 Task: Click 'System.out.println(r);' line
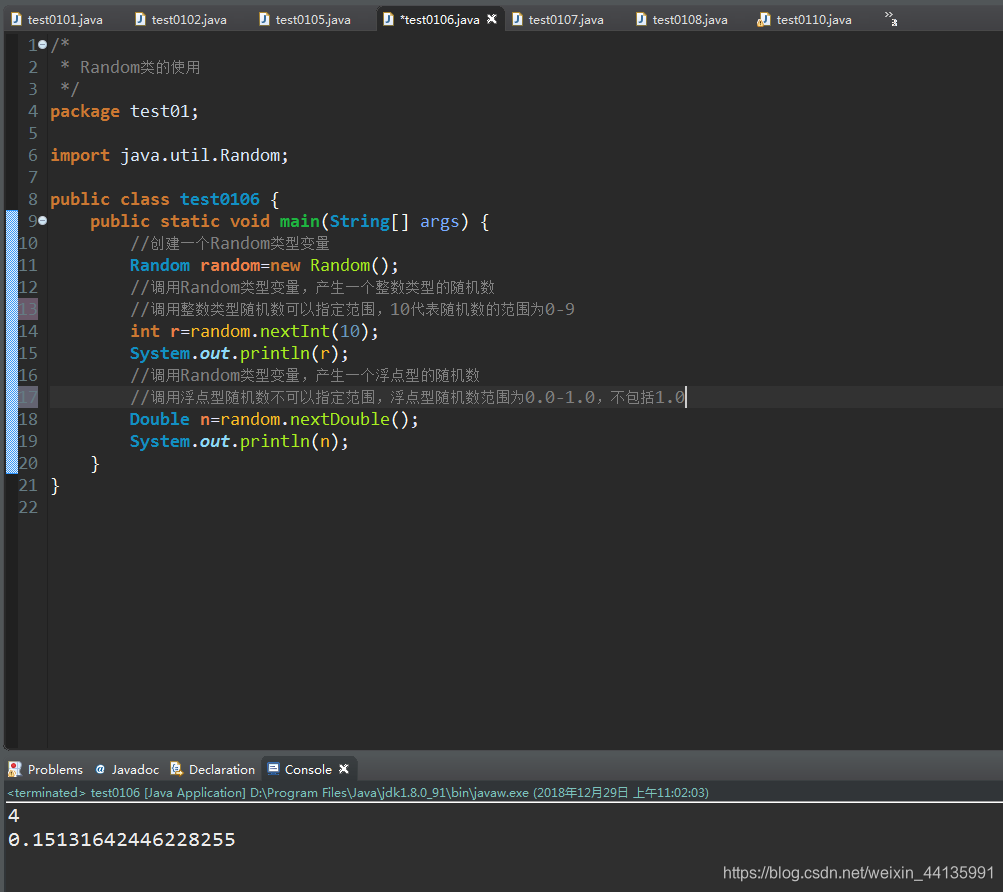coord(239,353)
